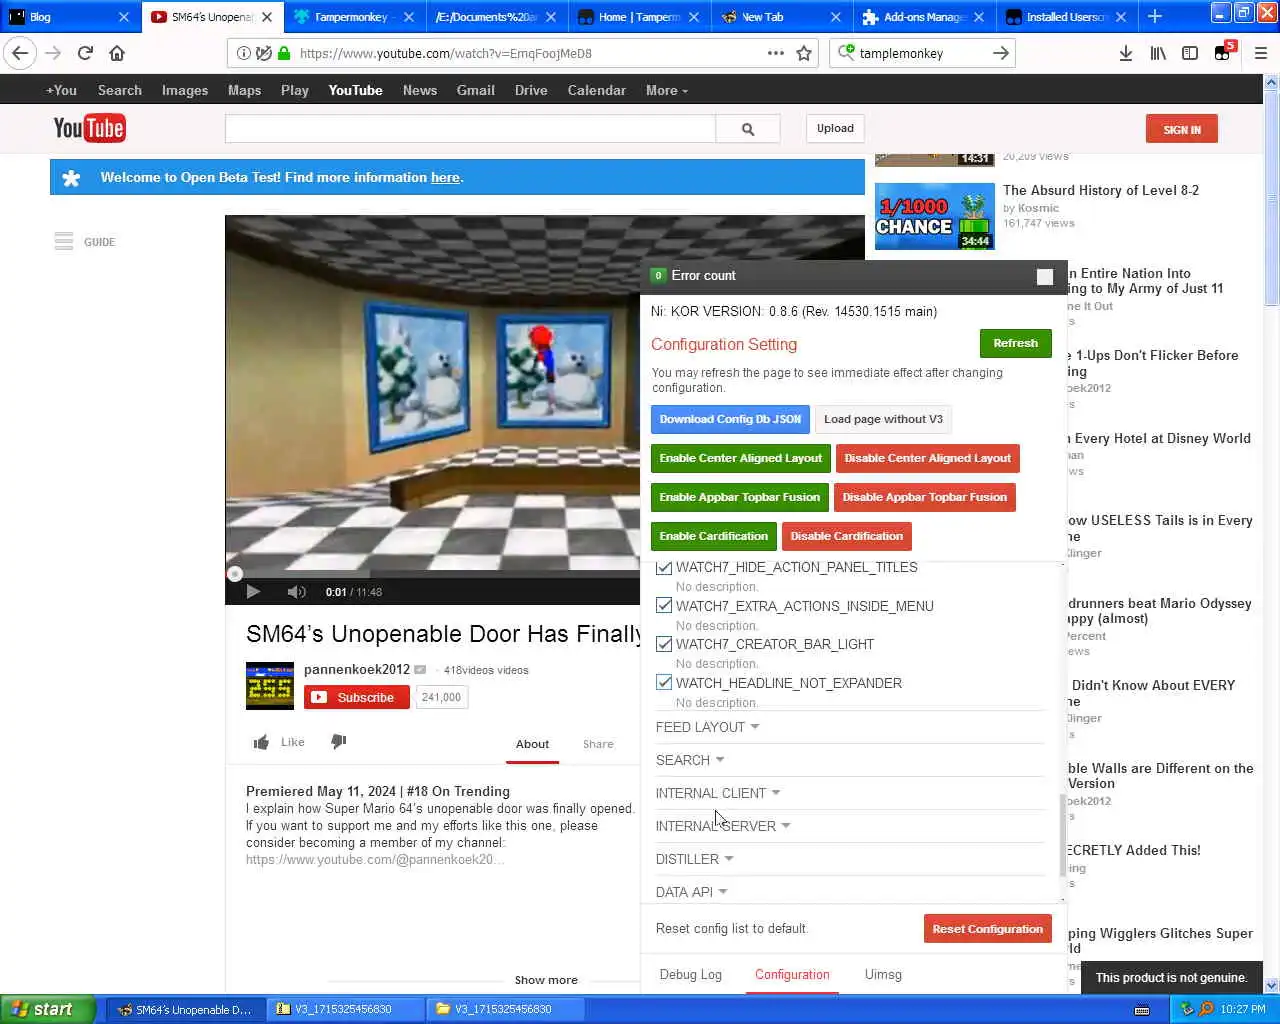Click the red Reset Configuration button
1280x1024 pixels.
[x=987, y=929]
